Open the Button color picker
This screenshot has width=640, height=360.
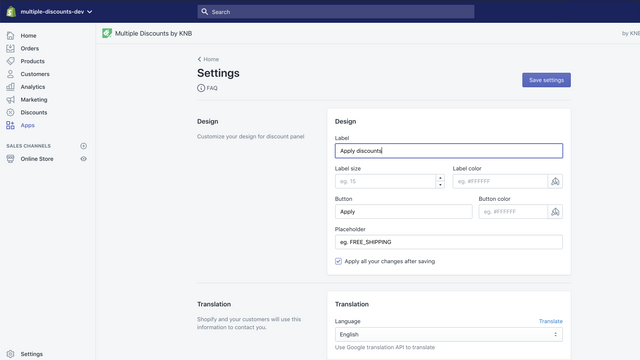[555, 211]
